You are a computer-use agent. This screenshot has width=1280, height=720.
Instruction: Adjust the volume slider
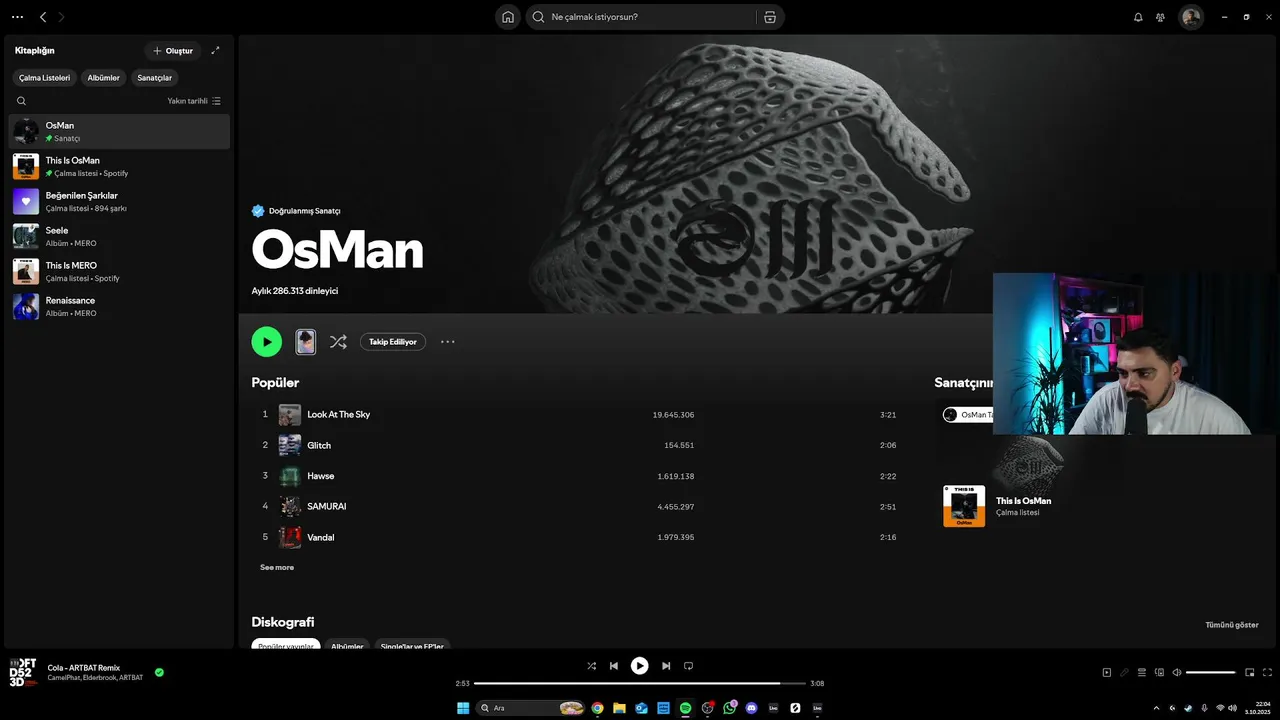point(1210,672)
